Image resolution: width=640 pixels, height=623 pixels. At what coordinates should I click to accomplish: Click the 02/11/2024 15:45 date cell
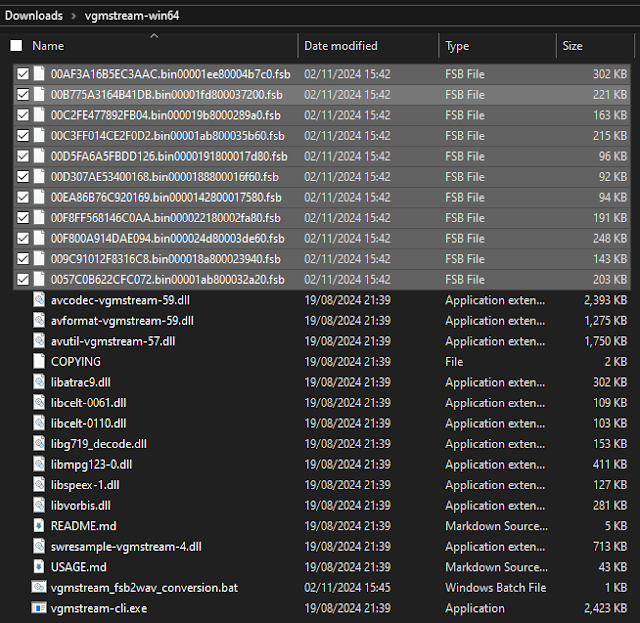click(x=347, y=587)
